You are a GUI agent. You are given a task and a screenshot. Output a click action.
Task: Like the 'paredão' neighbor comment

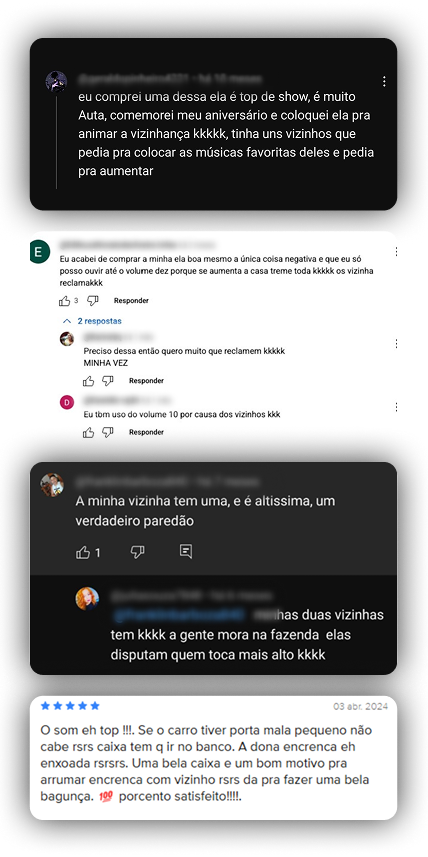pyautogui.click(x=83, y=553)
